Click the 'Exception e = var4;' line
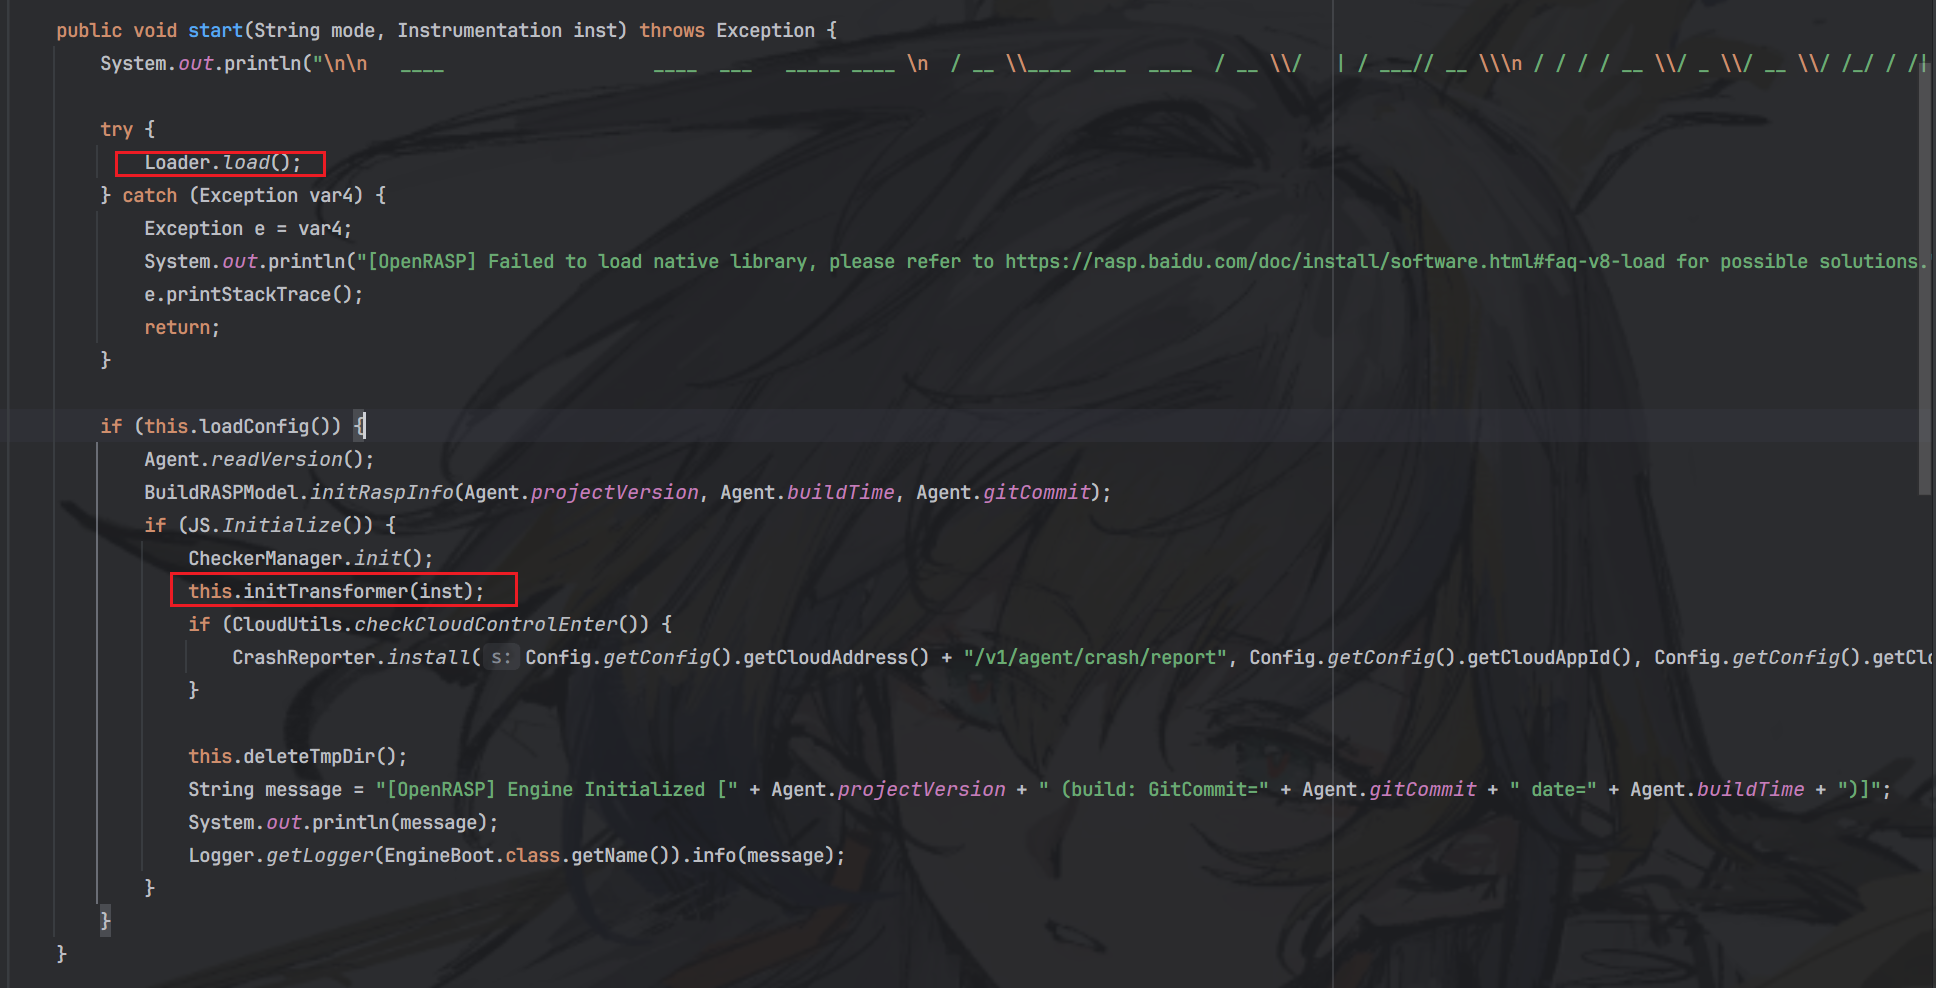The image size is (1936, 988). pos(248,228)
